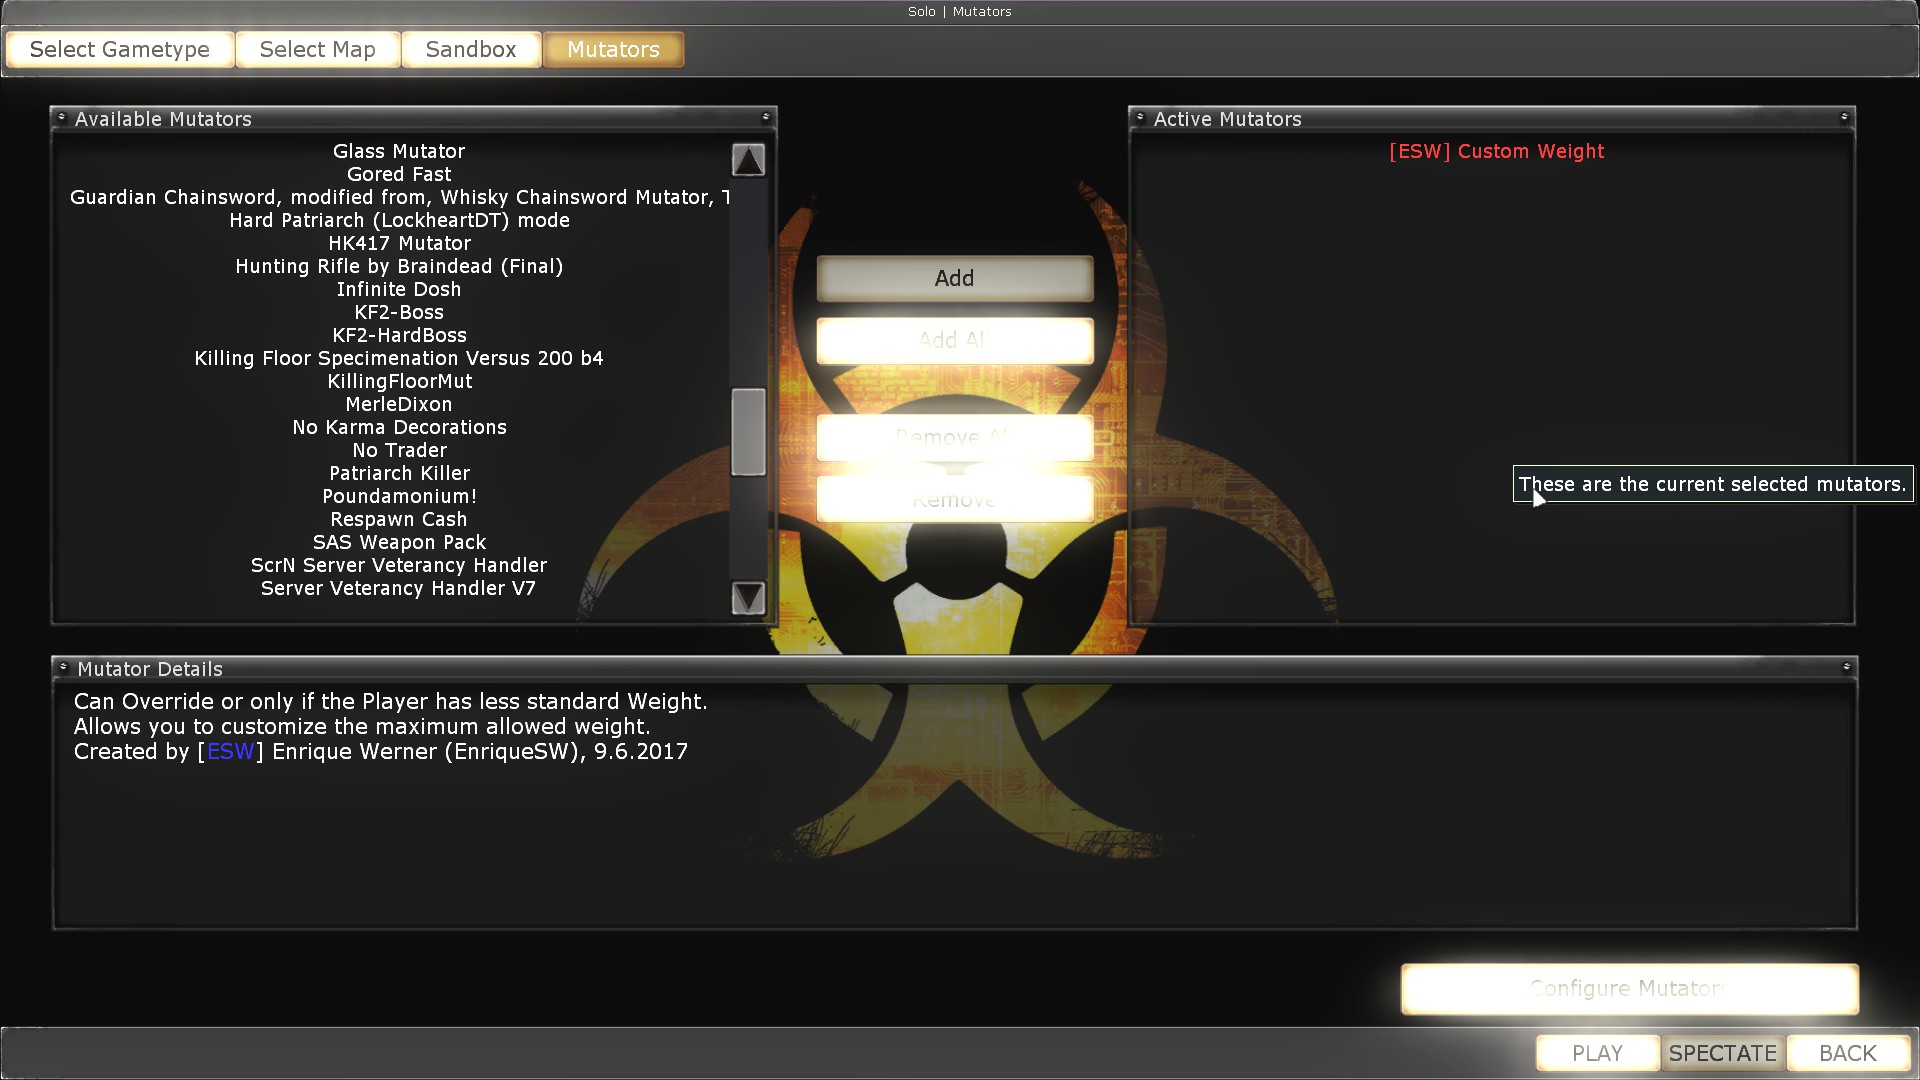Select Hunting Rifle by Braindead (Final)

(x=399, y=266)
